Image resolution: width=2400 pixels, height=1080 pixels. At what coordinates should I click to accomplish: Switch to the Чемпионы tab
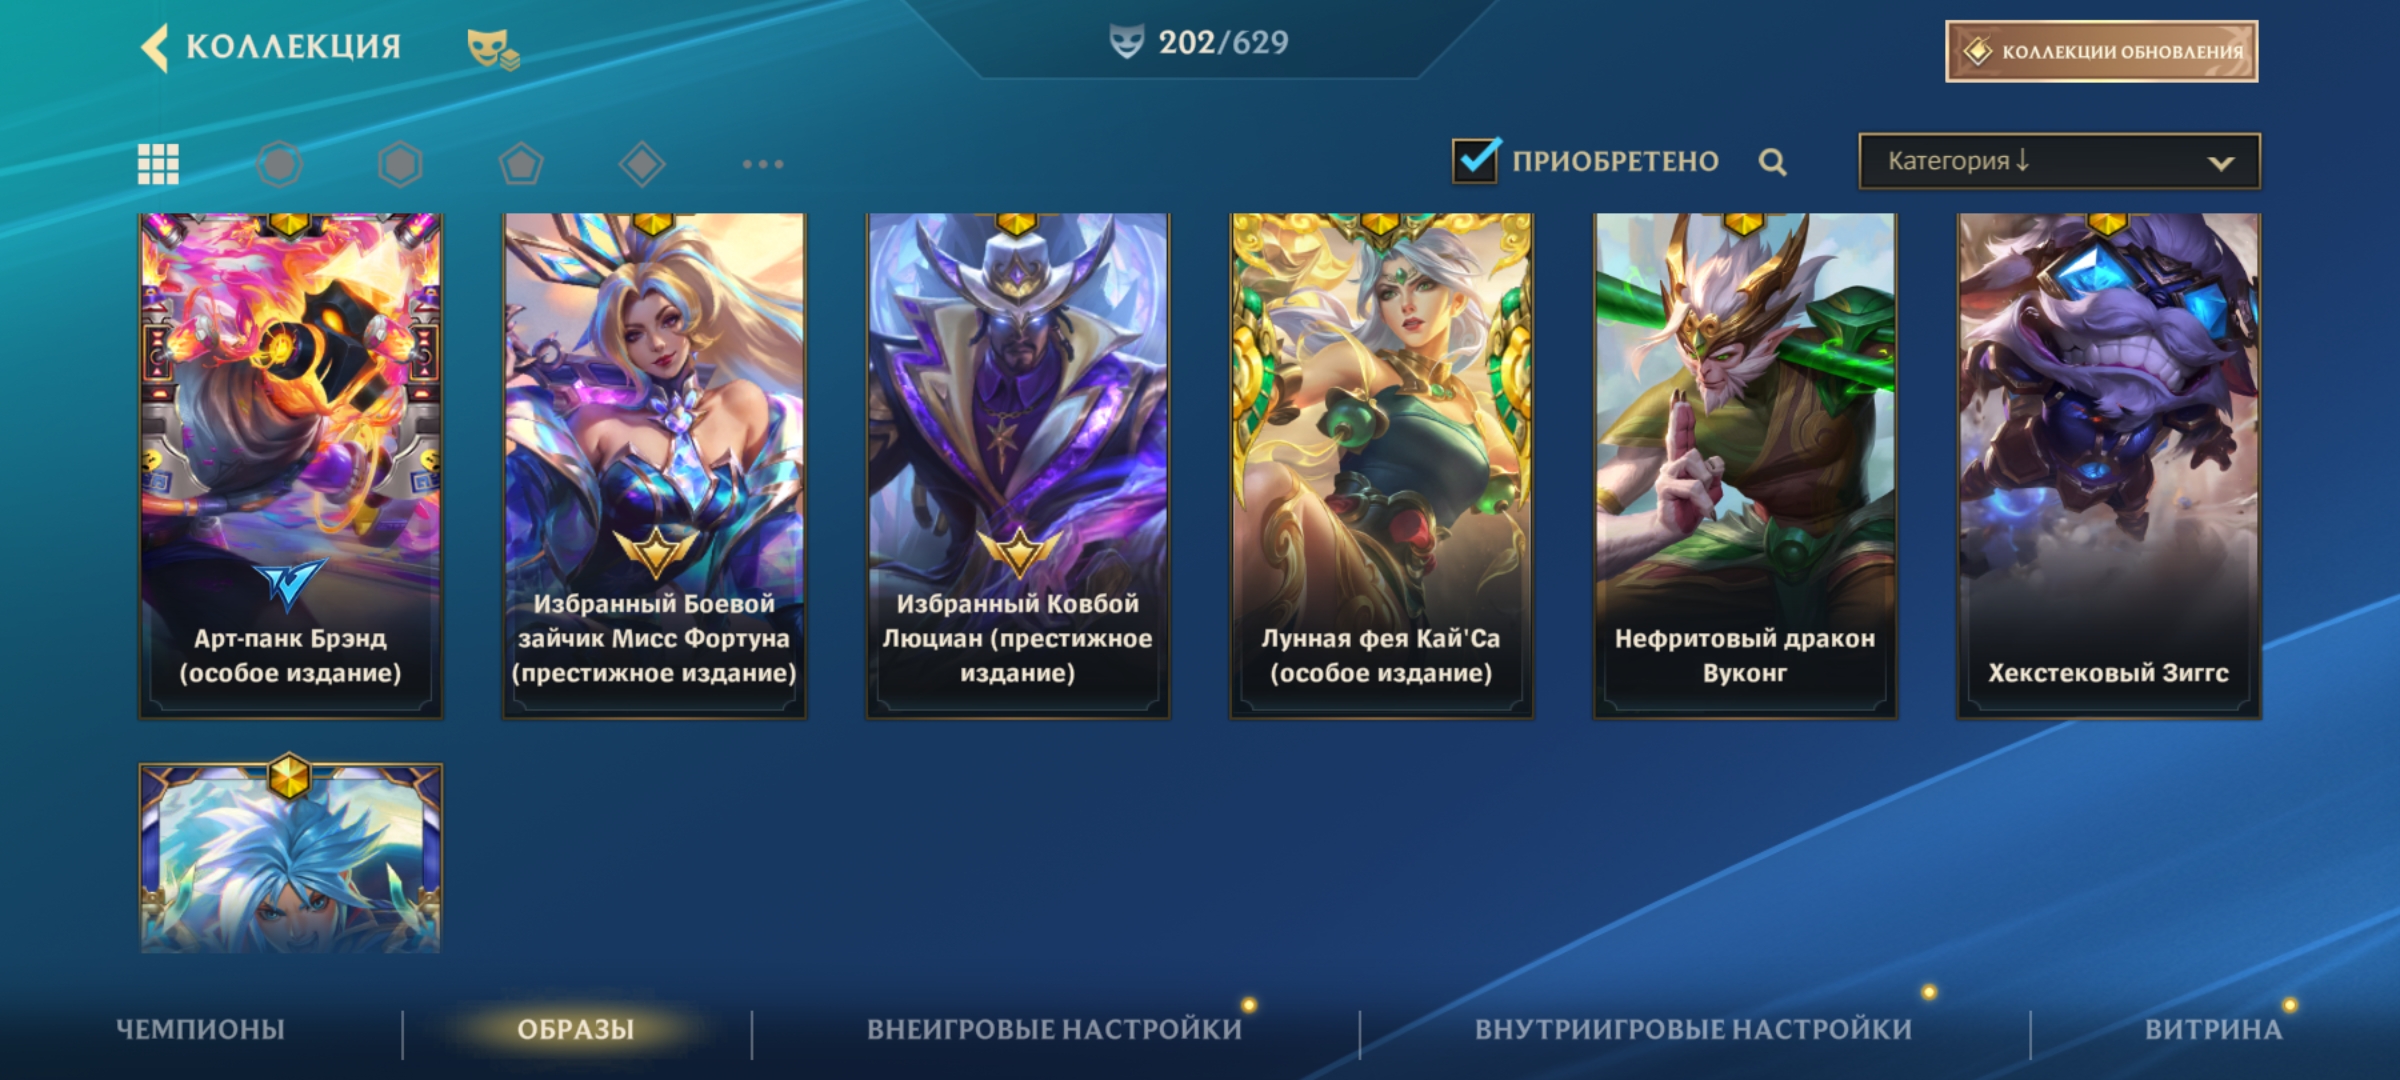(x=200, y=1029)
